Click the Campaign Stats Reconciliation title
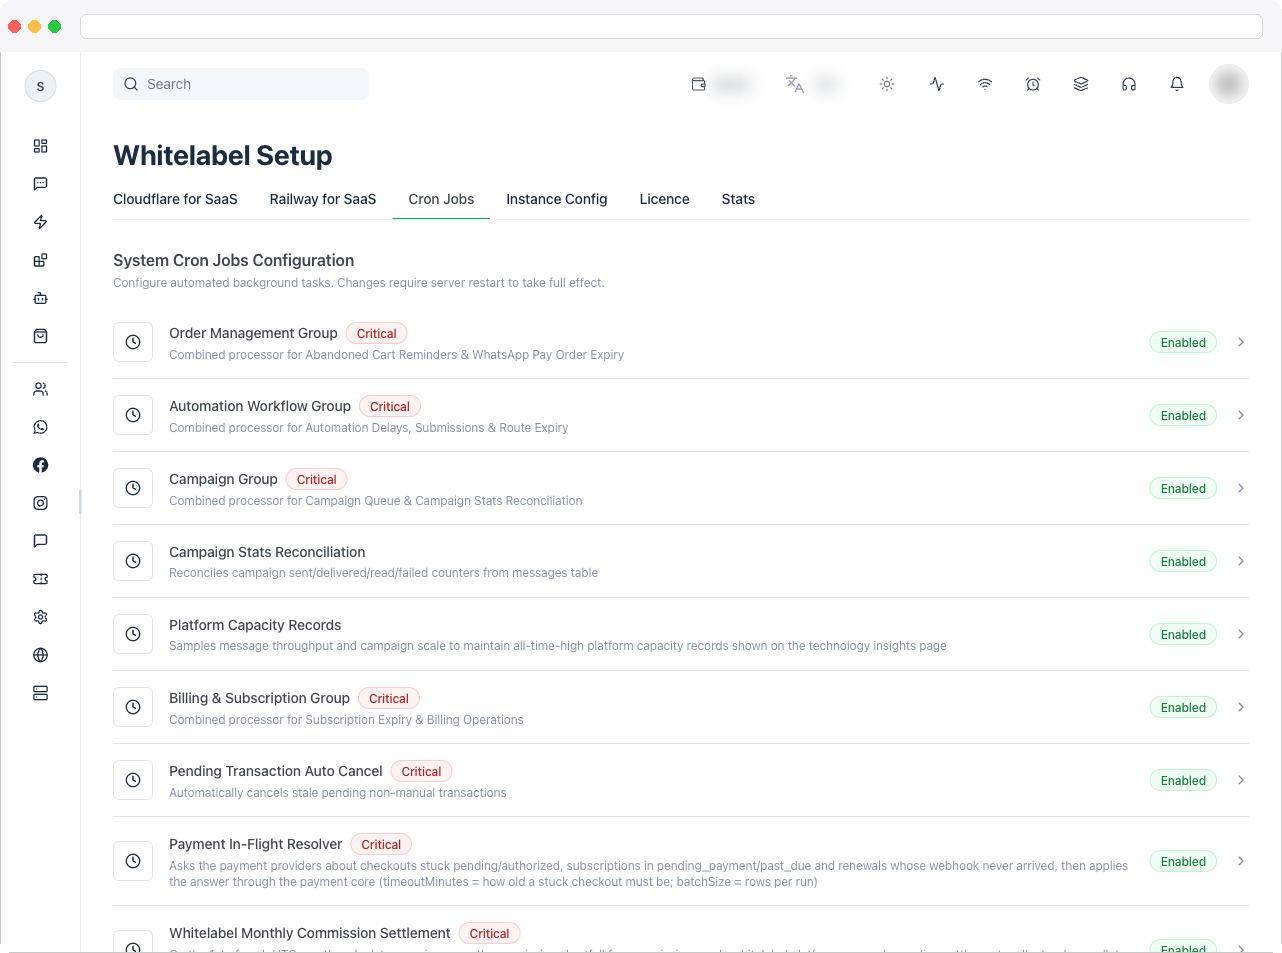The height and width of the screenshot is (953, 1282). [x=267, y=552]
